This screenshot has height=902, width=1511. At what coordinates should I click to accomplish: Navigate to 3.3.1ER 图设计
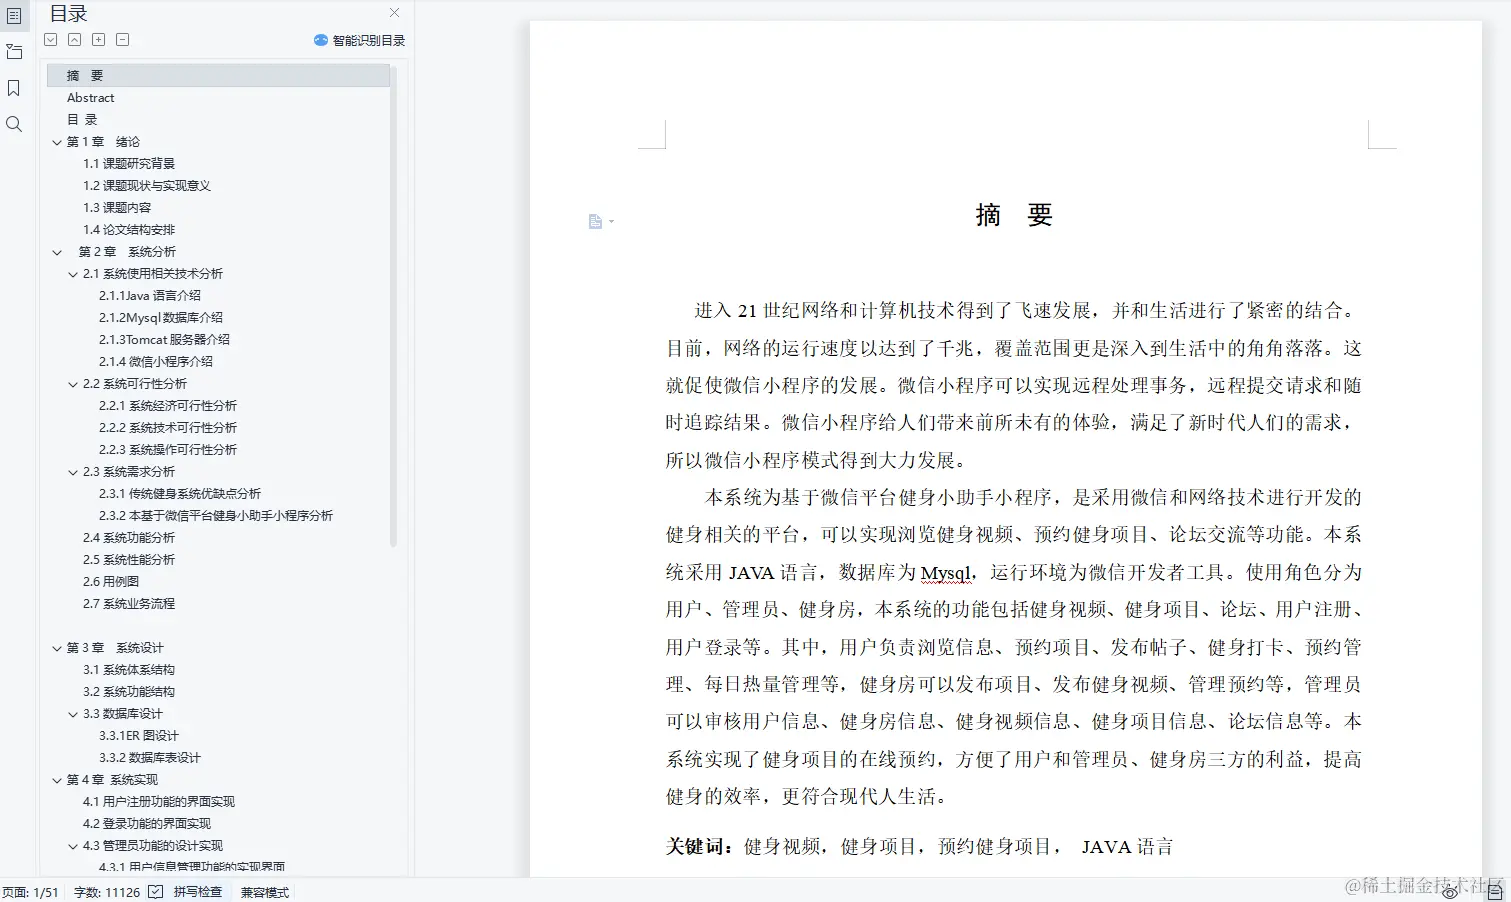pyautogui.click(x=139, y=736)
